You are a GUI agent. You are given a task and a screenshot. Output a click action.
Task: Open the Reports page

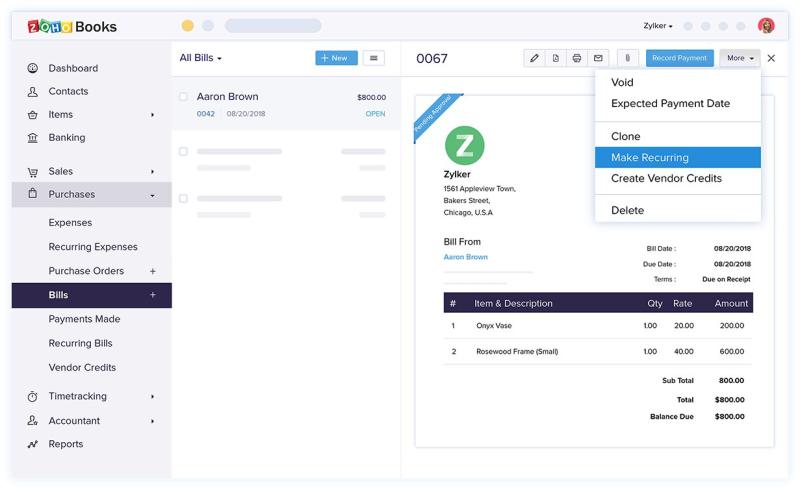(66, 444)
